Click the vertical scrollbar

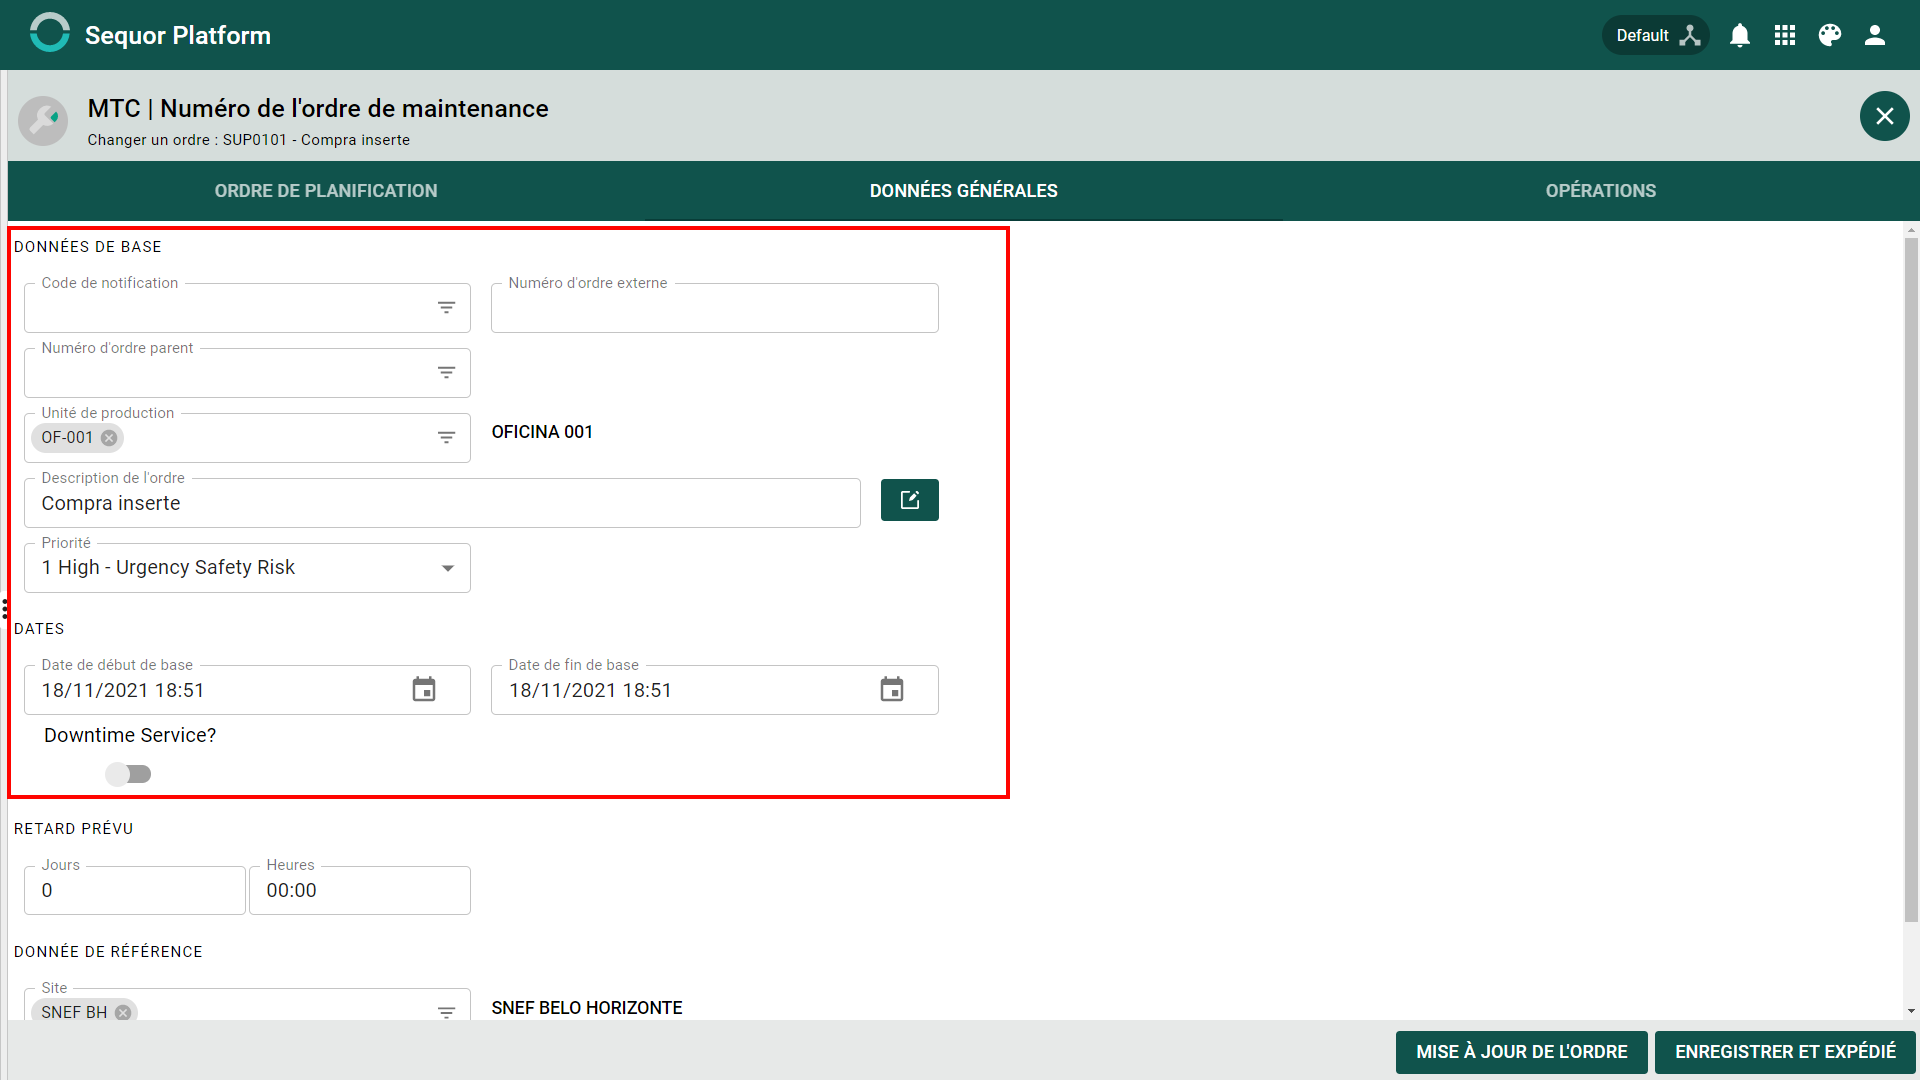[1911, 580]
